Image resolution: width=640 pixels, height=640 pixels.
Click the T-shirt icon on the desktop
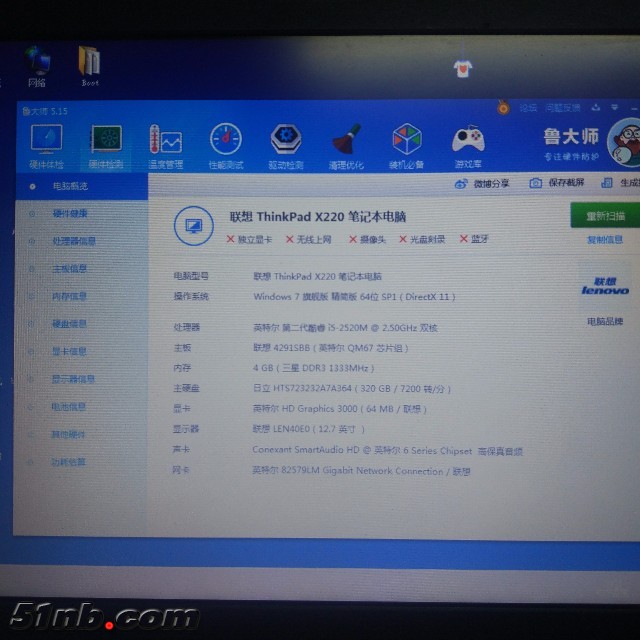(x=463, y=68)
